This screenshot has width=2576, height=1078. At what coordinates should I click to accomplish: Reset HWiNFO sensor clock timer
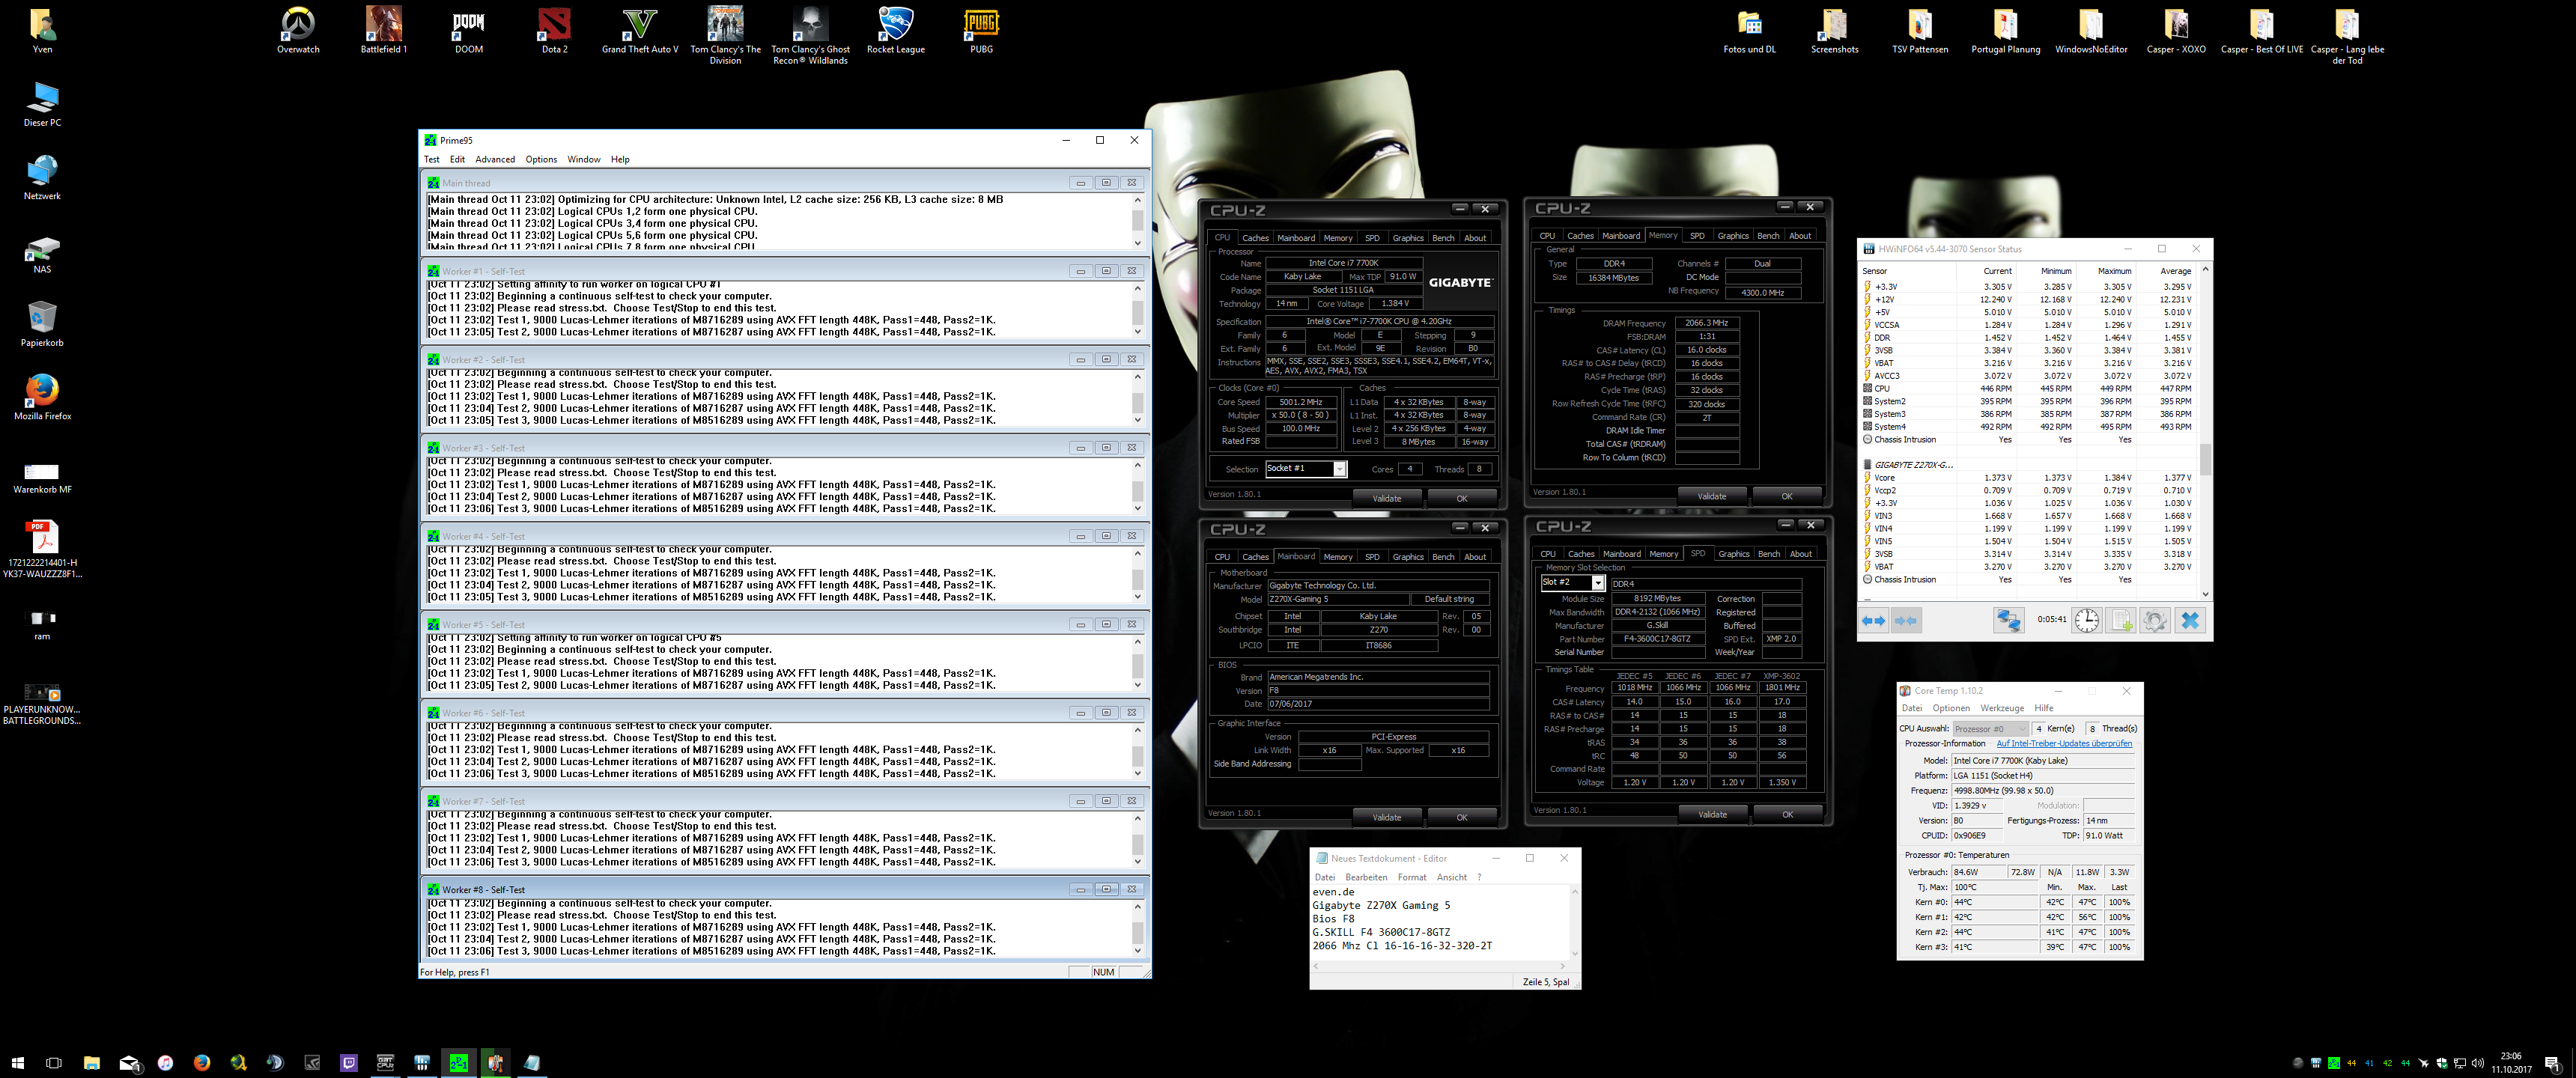(x=2086, y=621)
